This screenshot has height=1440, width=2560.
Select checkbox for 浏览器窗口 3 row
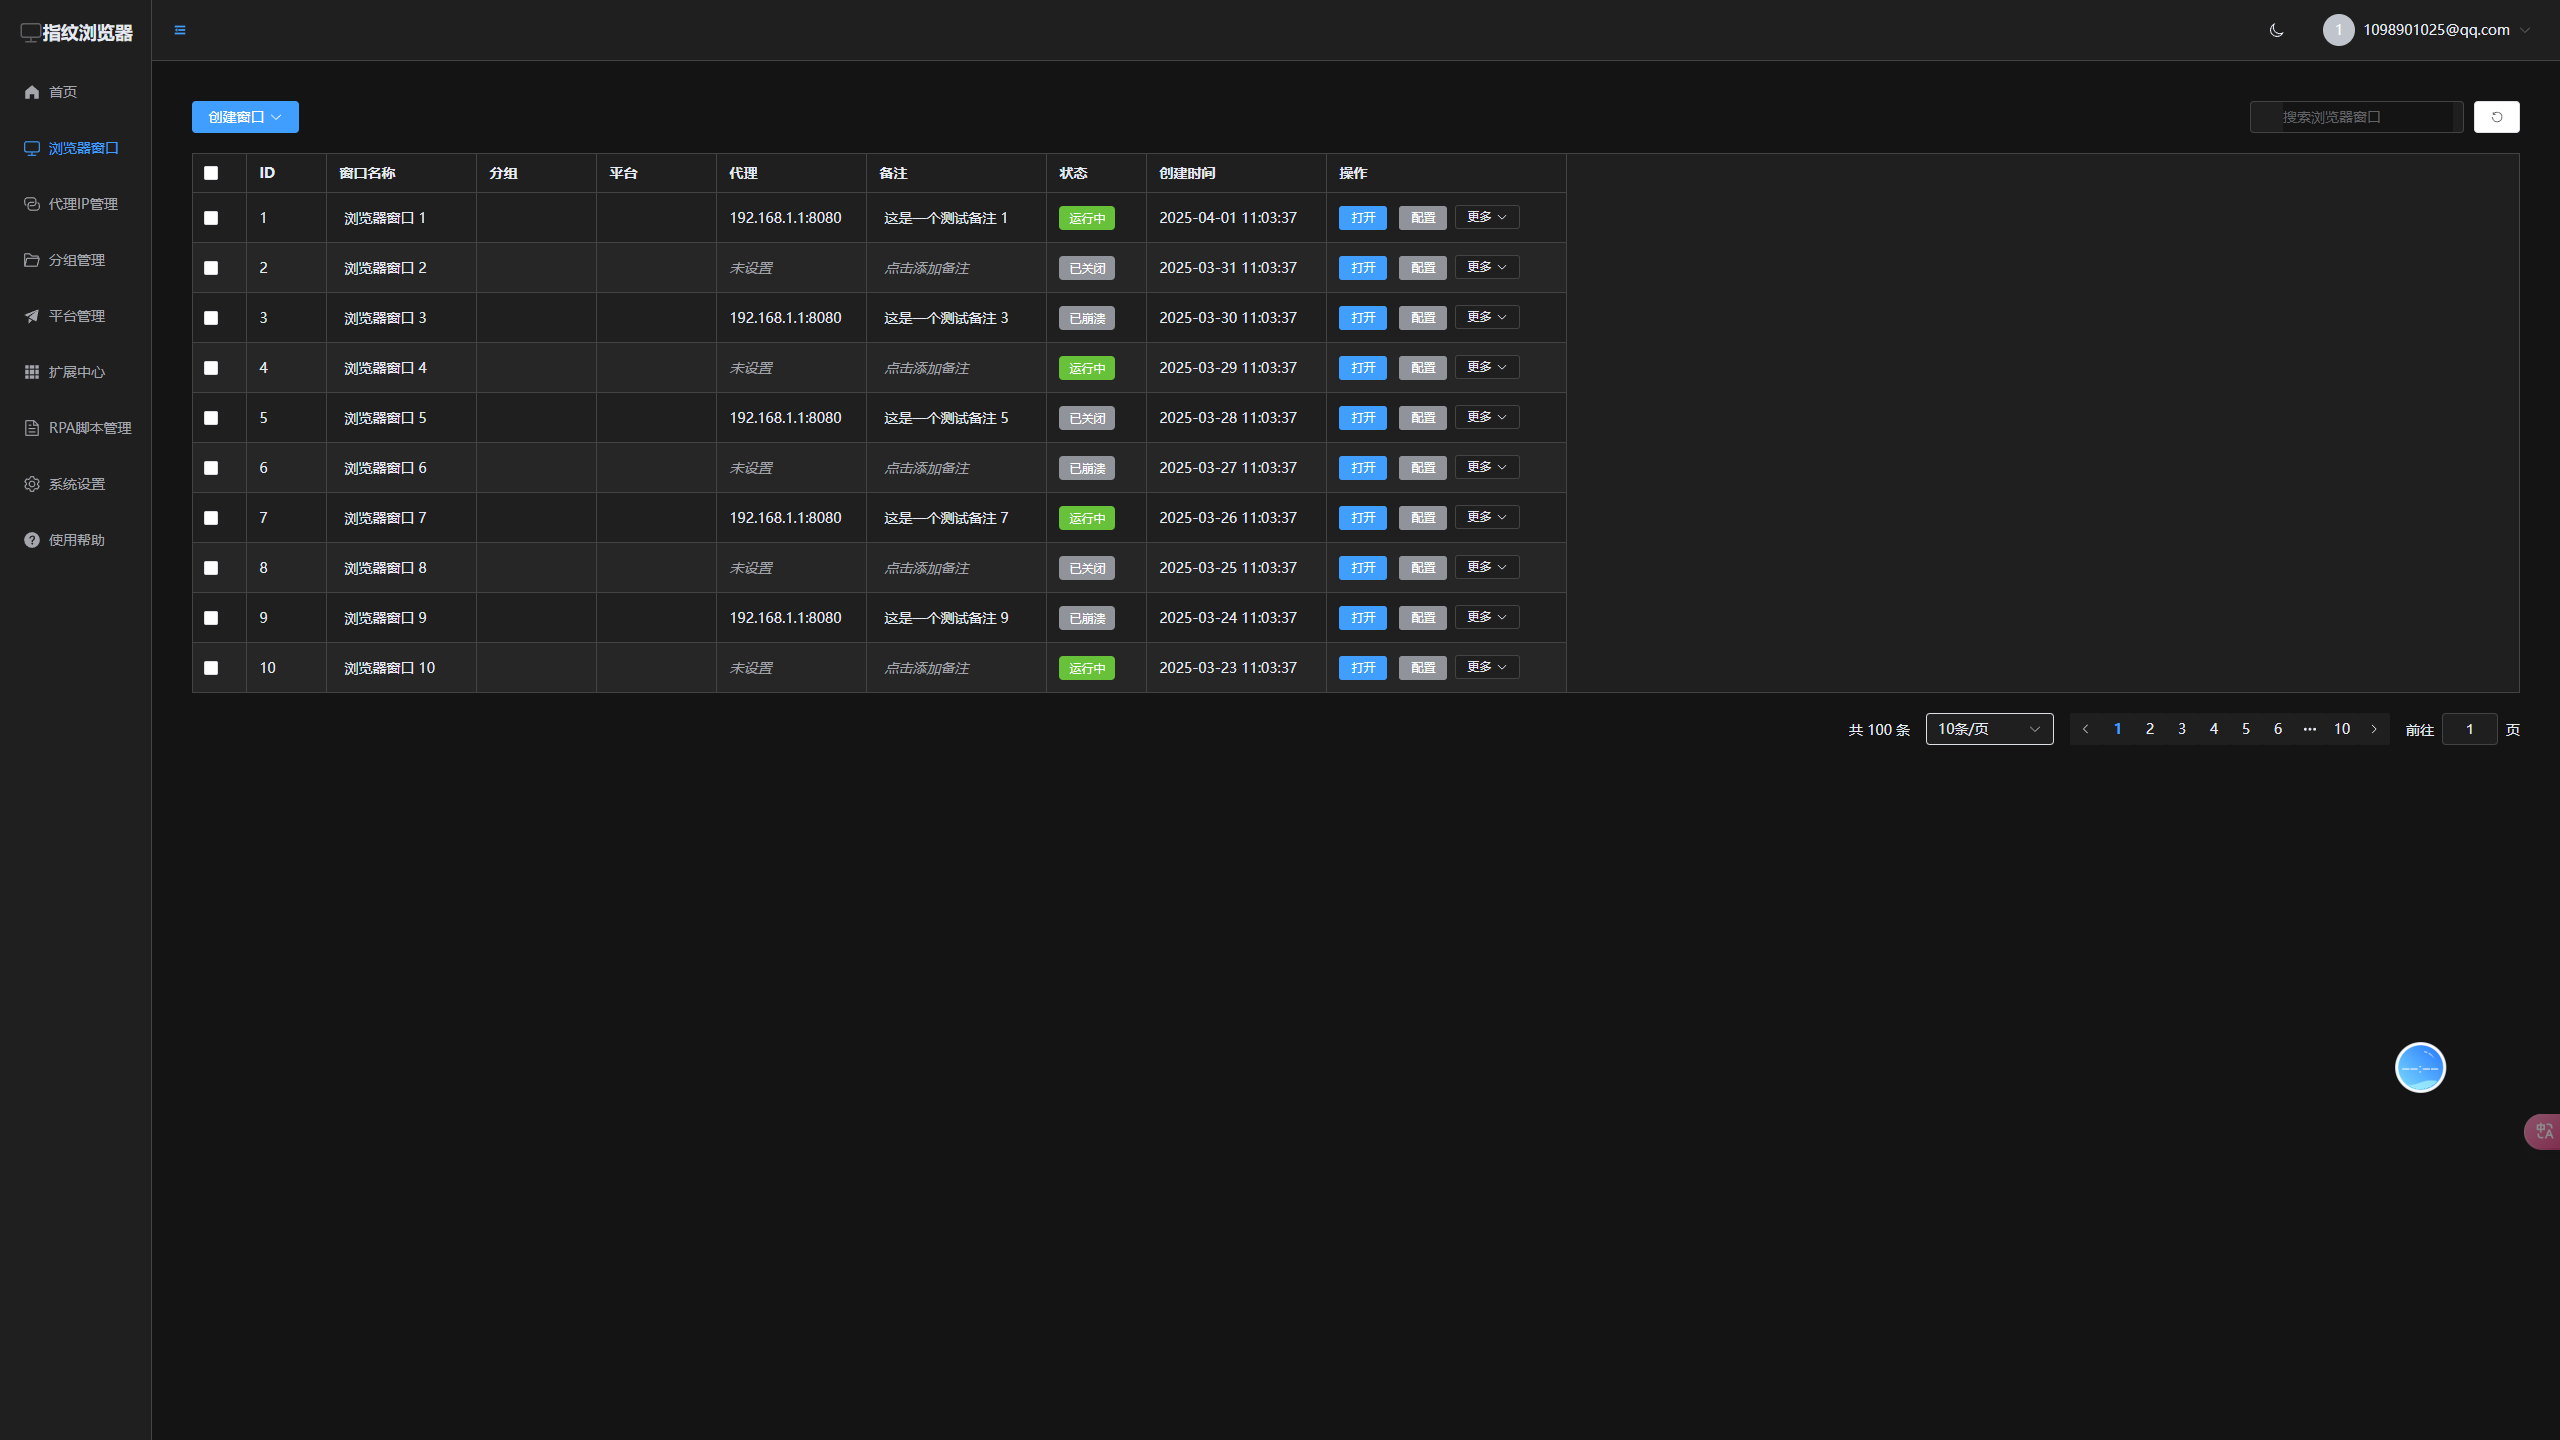[x=211, y=318]
